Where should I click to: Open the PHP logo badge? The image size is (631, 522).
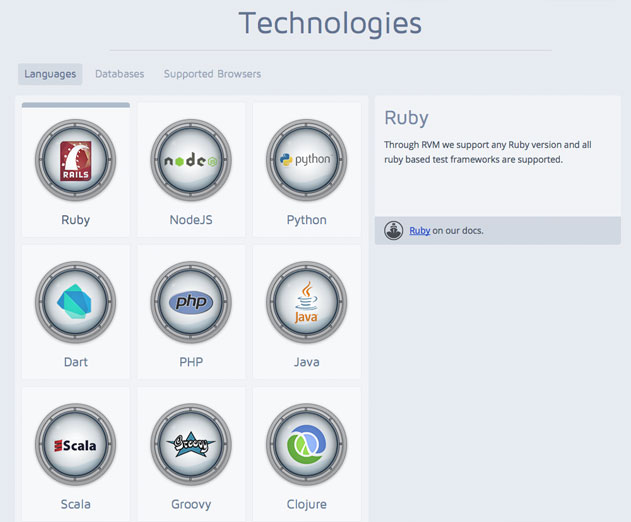tap(191, 302)
